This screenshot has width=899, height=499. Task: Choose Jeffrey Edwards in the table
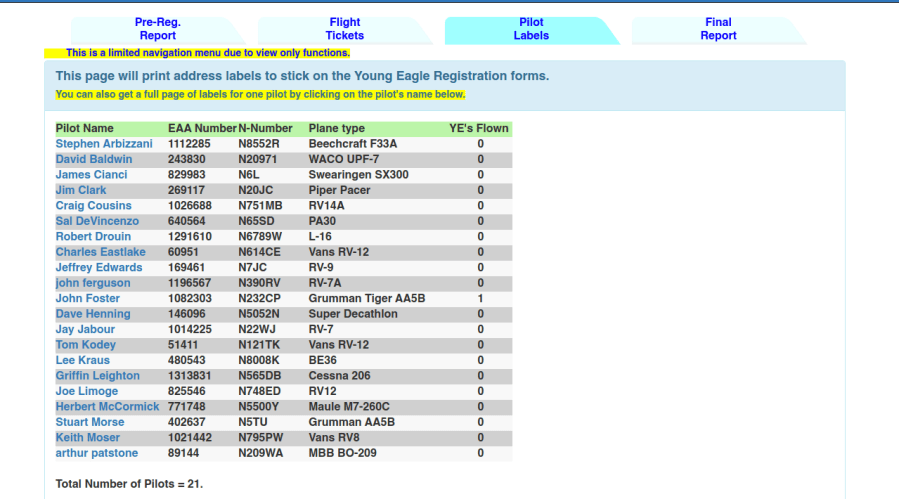(99, 268)
